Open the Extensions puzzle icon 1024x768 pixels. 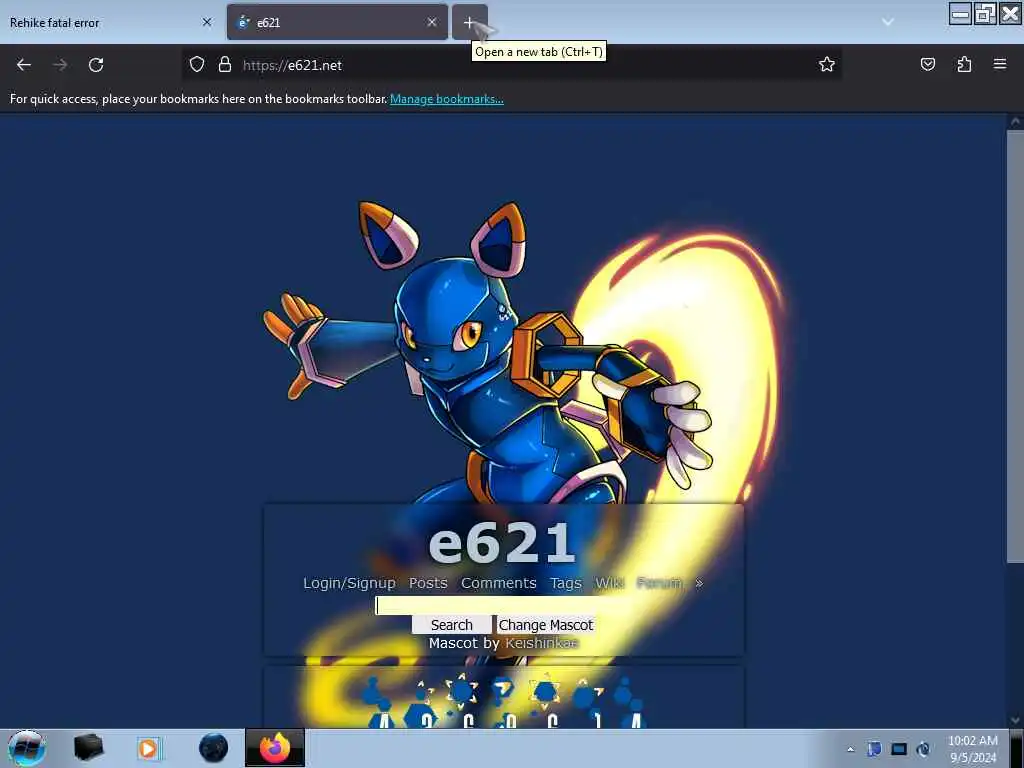[x=964, y=64]
